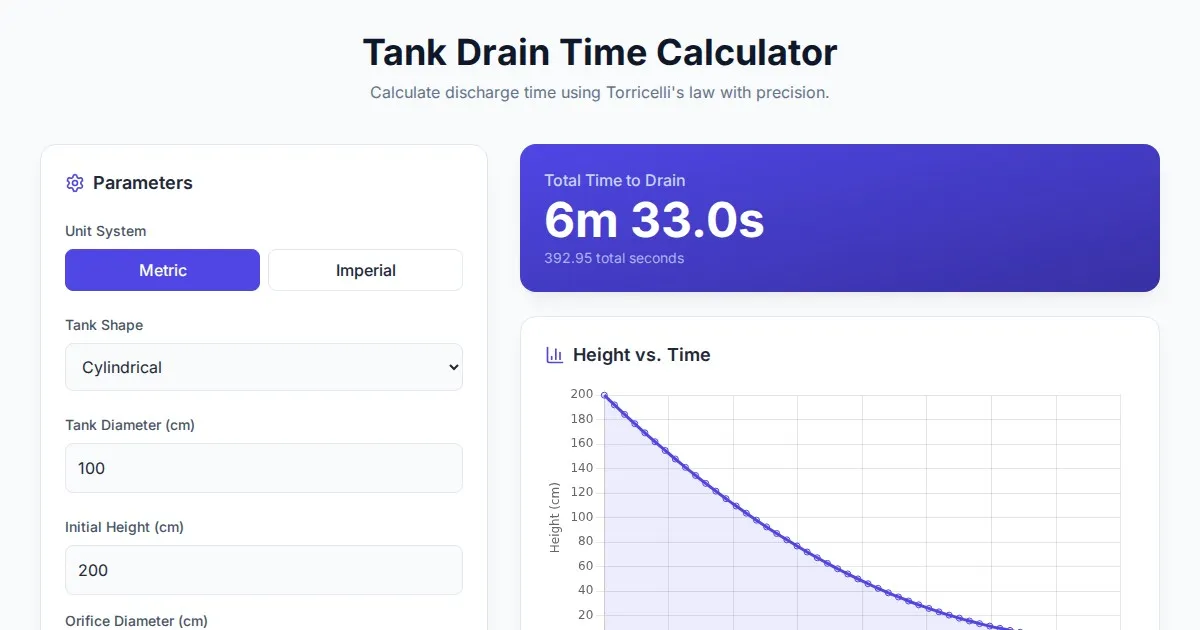
Task: Click the Height (cm) y-axis title
Action: click(x=555, y=517)
